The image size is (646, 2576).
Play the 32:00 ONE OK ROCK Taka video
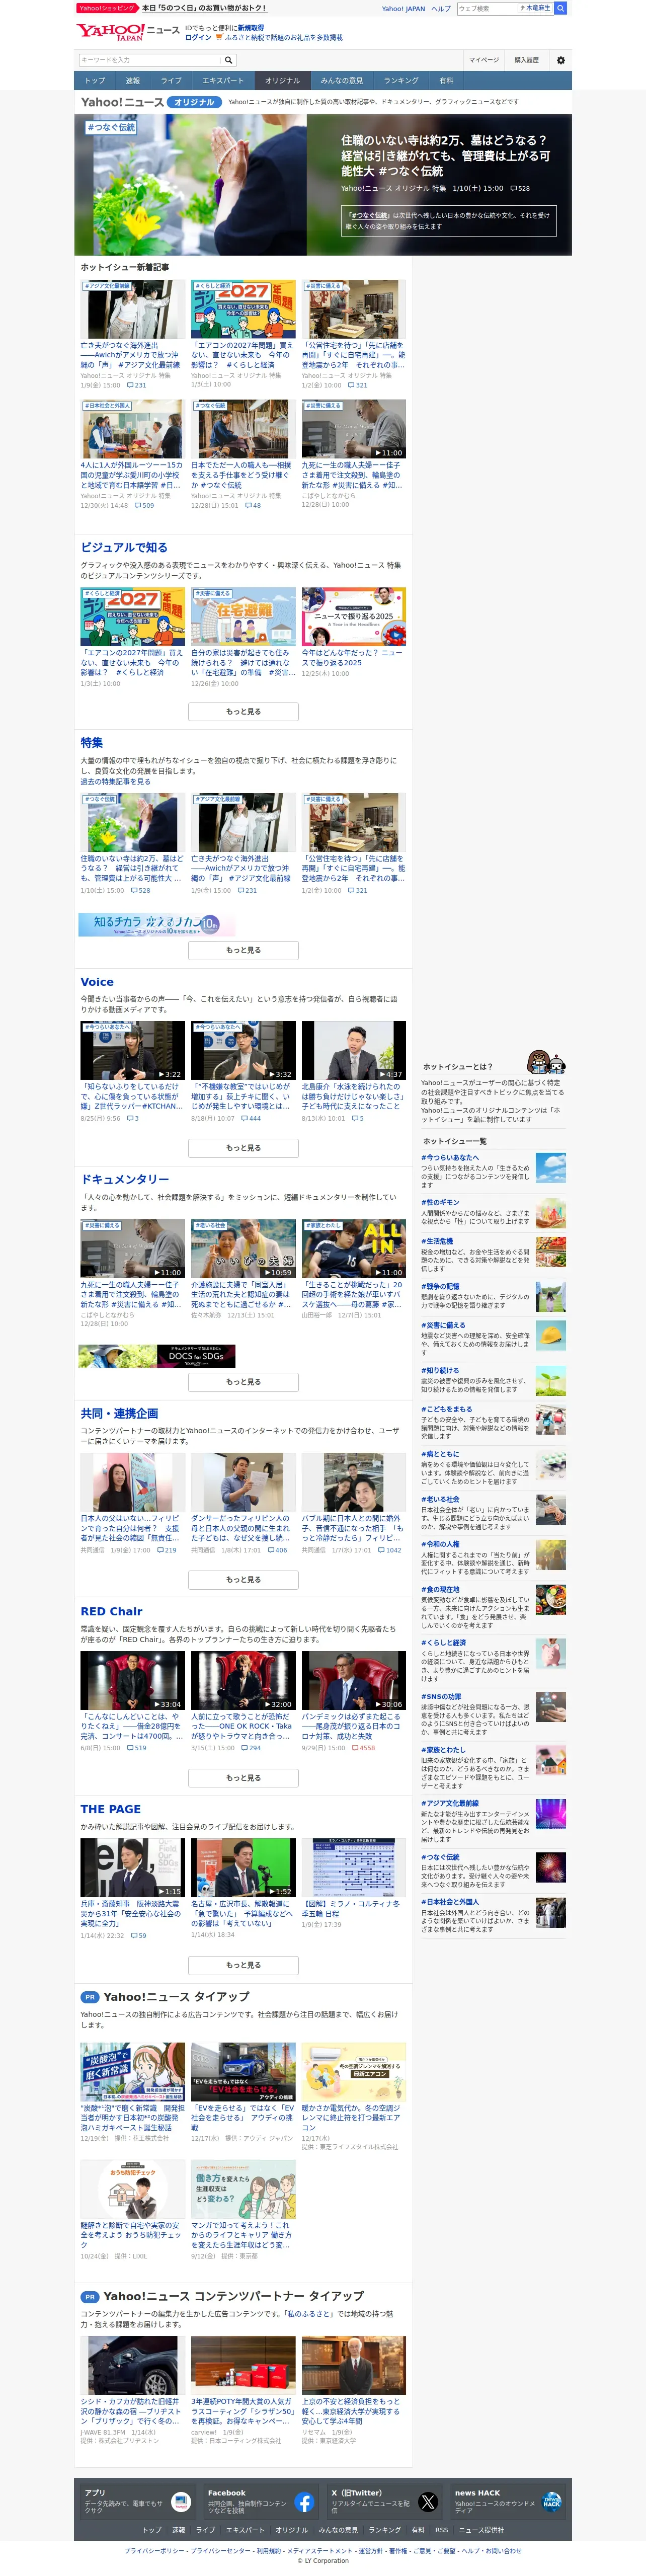[243, 1681]
